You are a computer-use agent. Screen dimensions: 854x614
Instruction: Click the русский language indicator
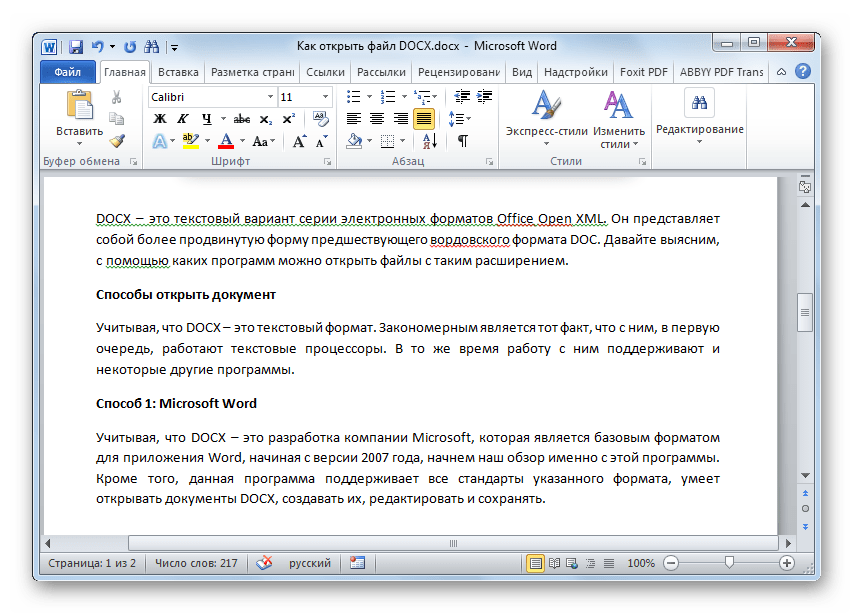tap(310, 563)
